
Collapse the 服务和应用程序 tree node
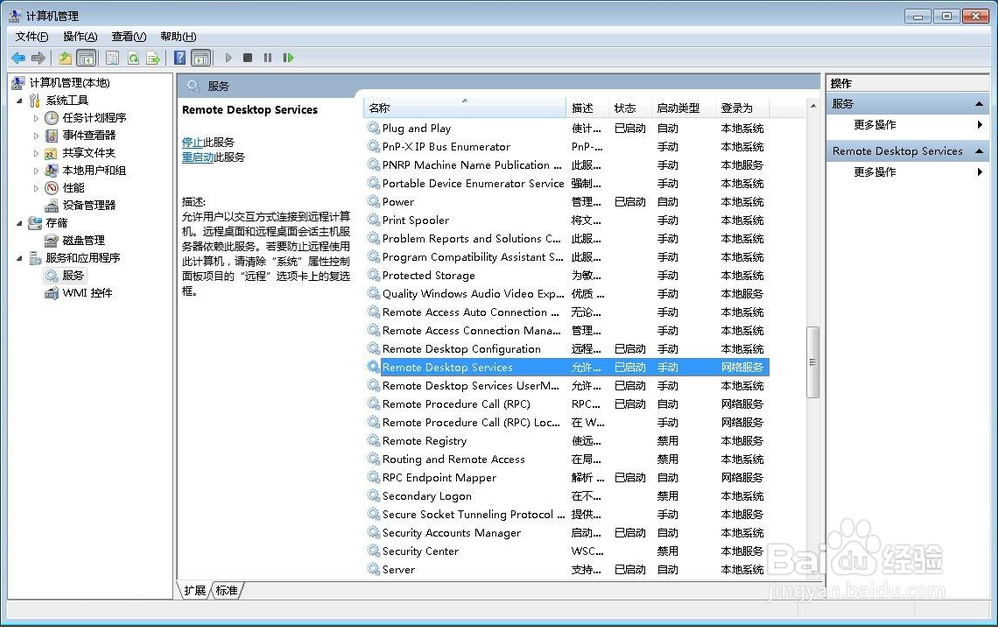(x=19, y=258)
